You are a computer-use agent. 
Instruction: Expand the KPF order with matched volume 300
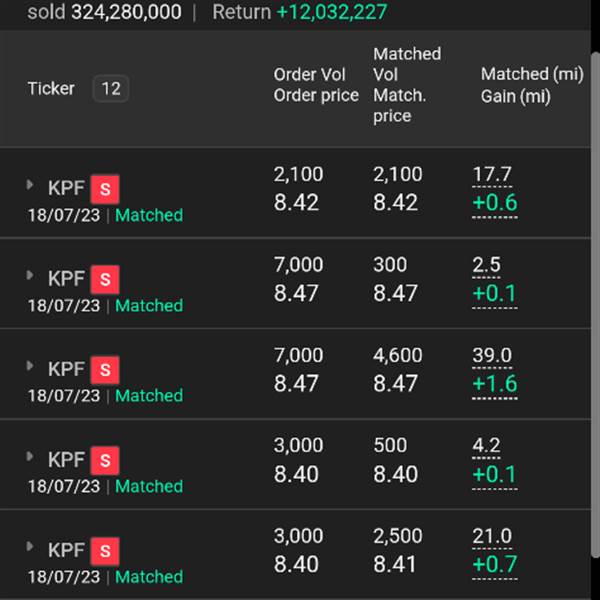[x=29, y=276]
